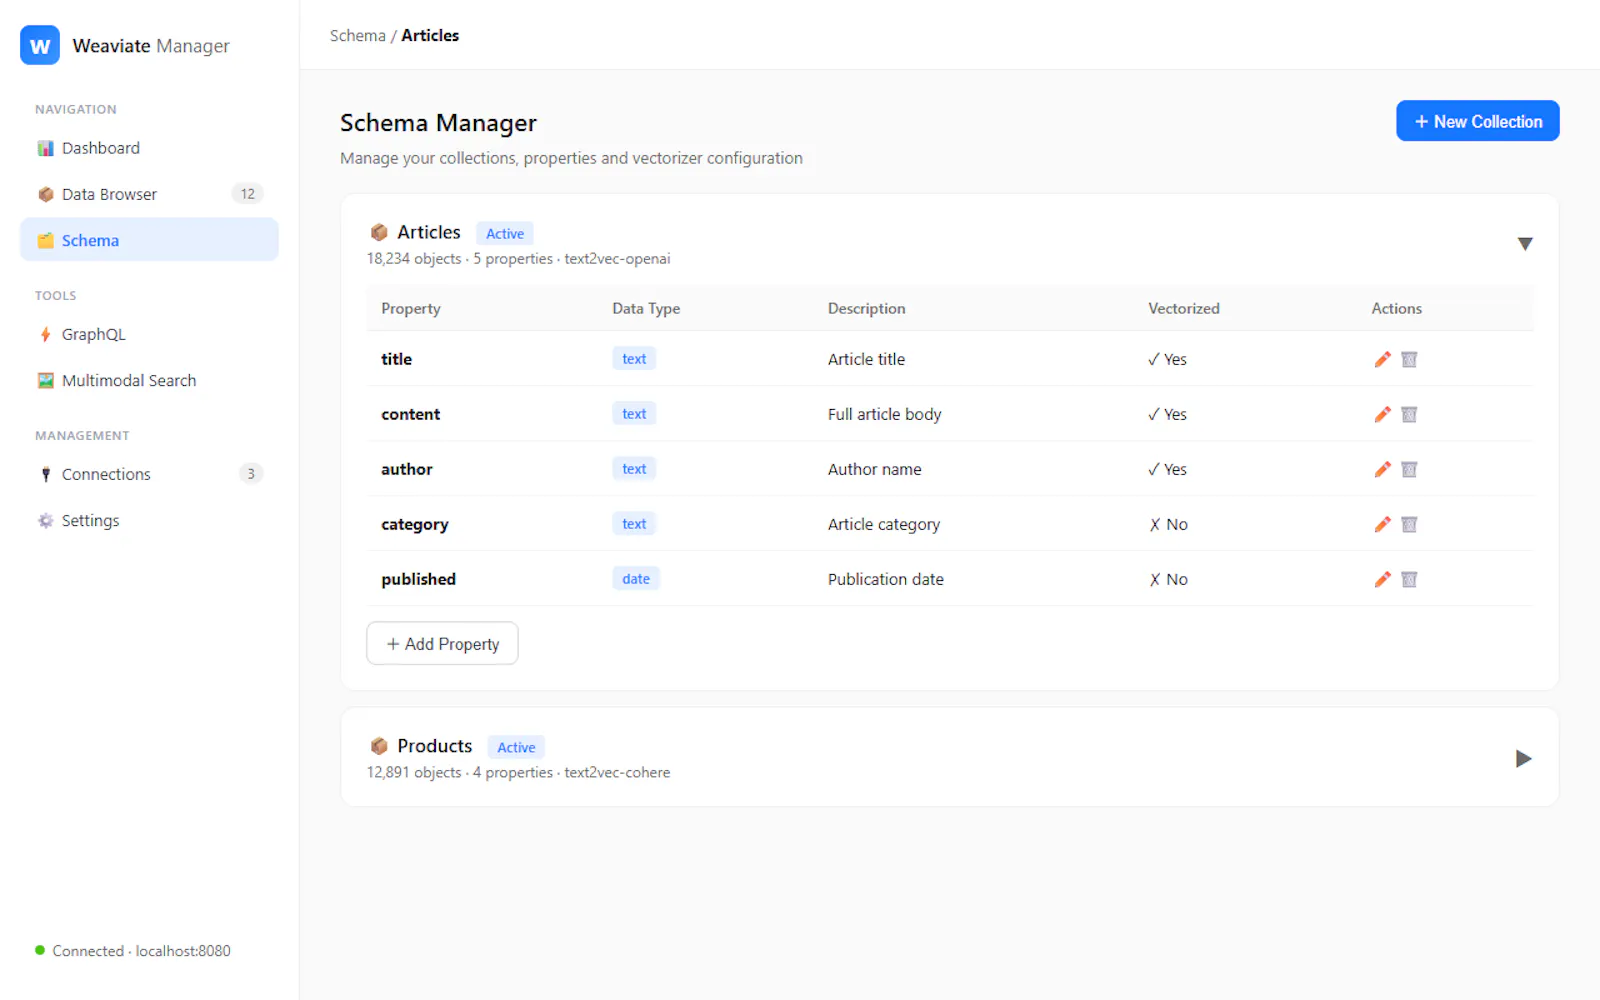Select the content property name

click(x=410, y=414)
